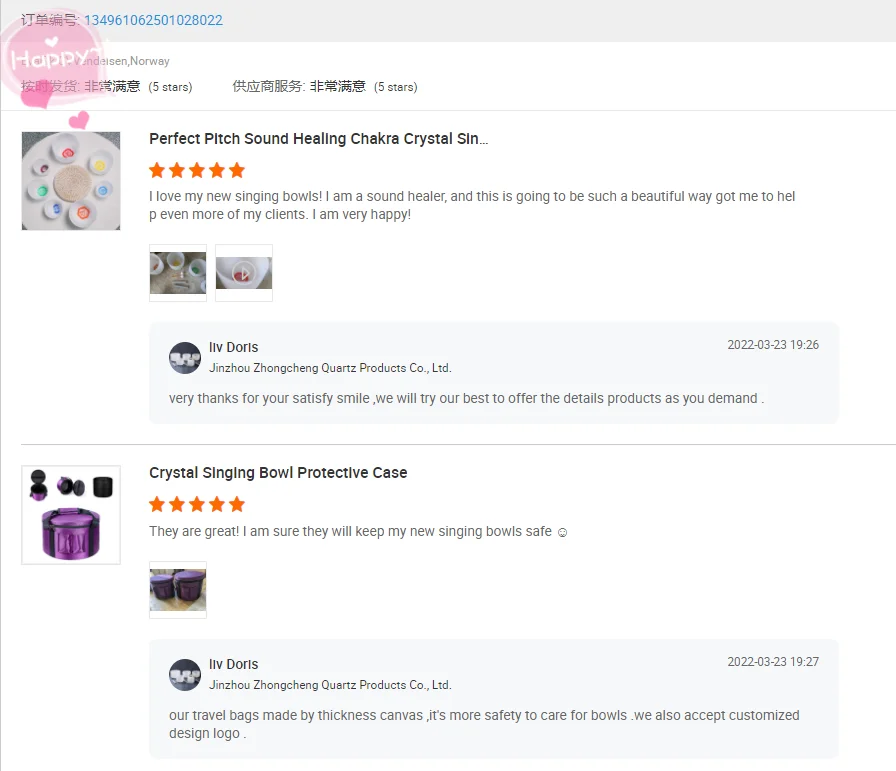Screen dimensions: 896x771
Task: Click the 2022-03-23 19:27 reply timestamp
Action: (773, 662)
